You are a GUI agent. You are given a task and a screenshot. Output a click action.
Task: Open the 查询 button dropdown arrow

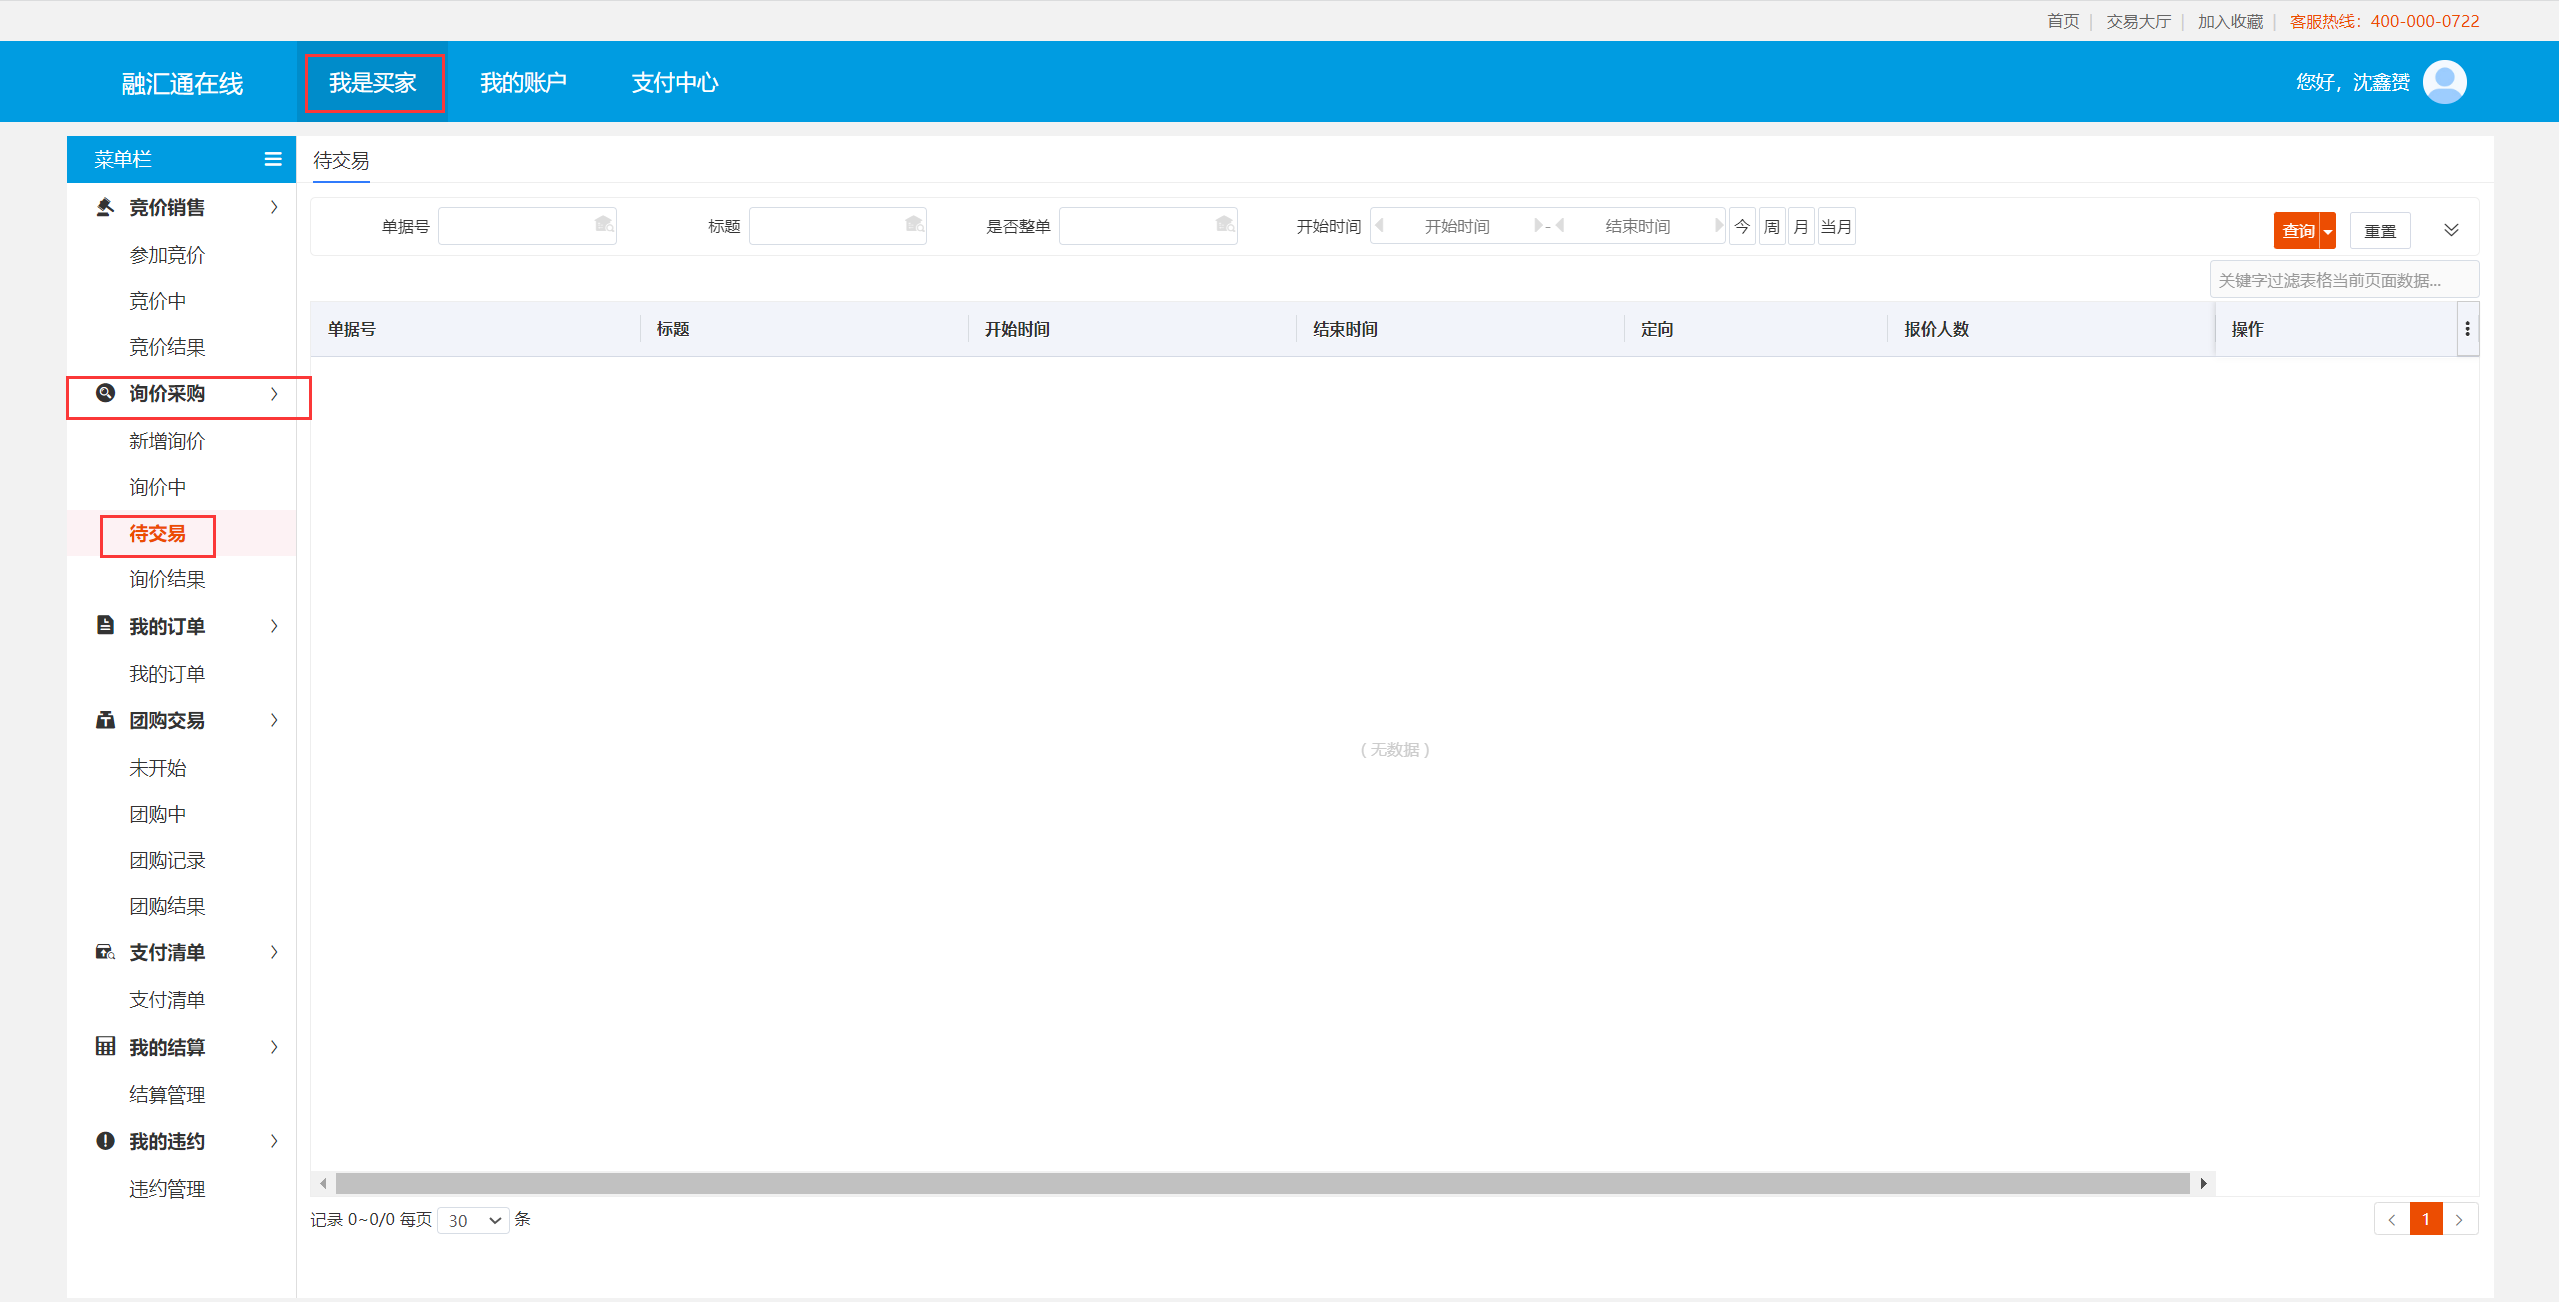2328,231
